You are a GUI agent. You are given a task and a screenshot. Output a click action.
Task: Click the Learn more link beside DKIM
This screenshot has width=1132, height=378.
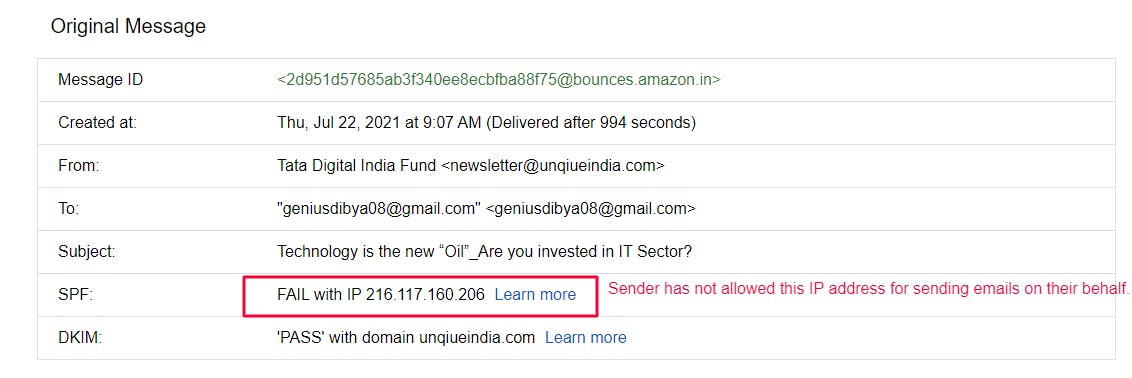585,338
